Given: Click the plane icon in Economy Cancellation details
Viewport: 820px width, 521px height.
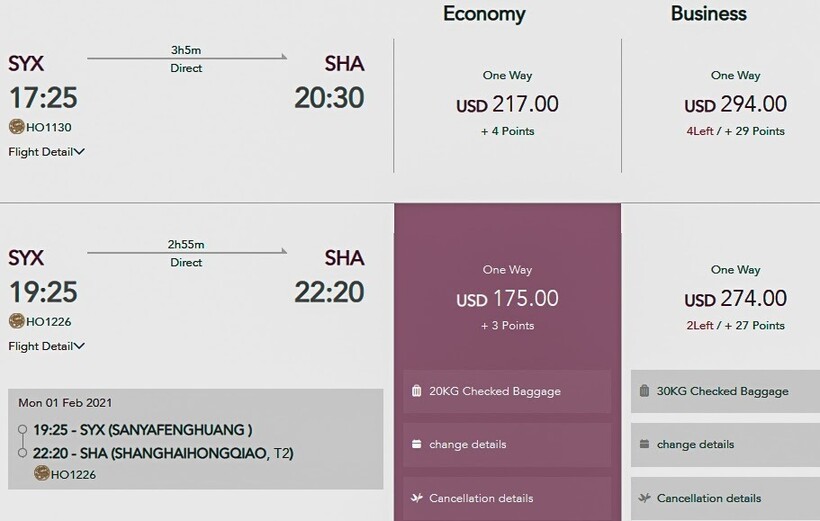Looking at the screenshot, I should coord(416,497).
